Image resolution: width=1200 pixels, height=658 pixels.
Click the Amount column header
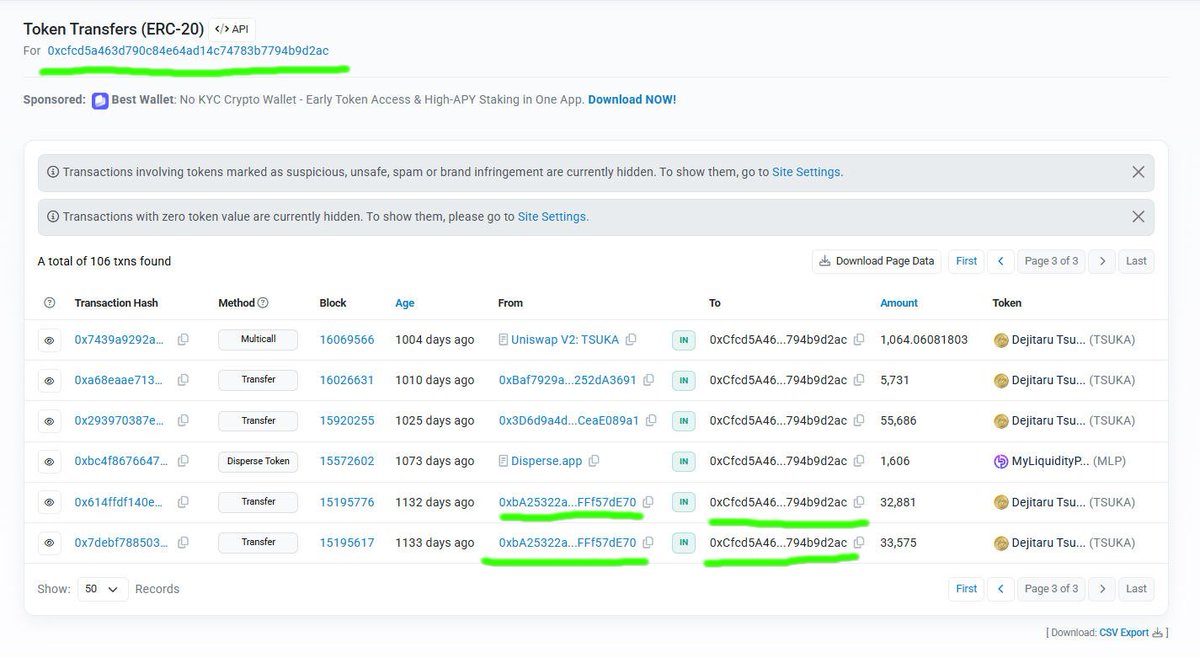899,303
